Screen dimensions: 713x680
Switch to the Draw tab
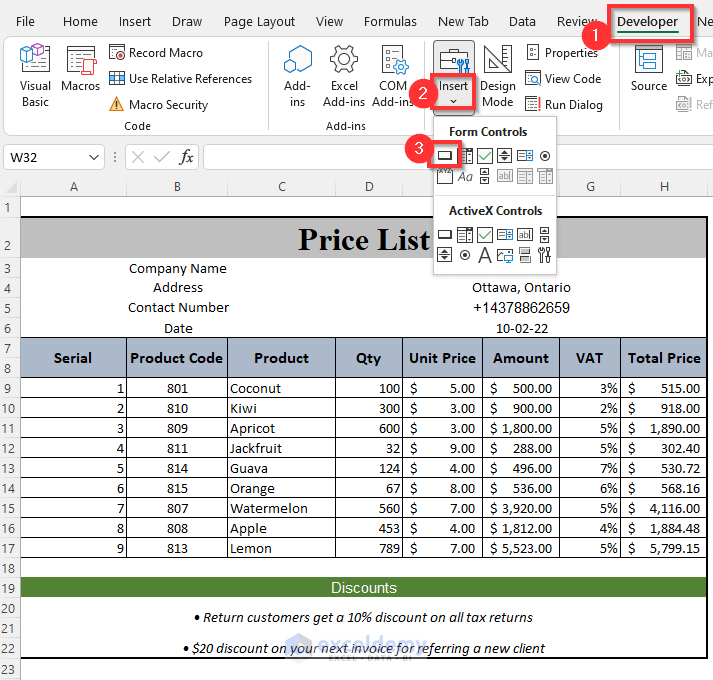pos(187,21)
